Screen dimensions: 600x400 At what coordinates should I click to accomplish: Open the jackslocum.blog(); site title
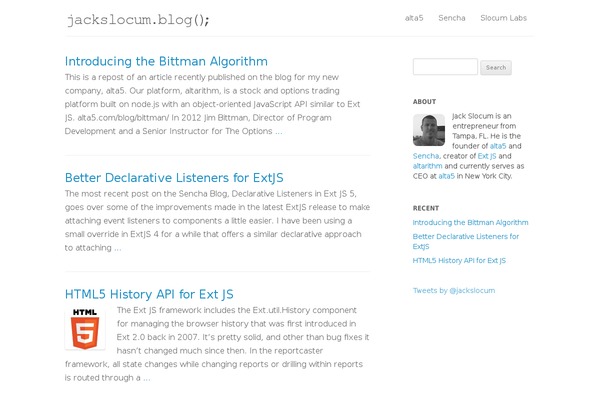pos(138,20)
